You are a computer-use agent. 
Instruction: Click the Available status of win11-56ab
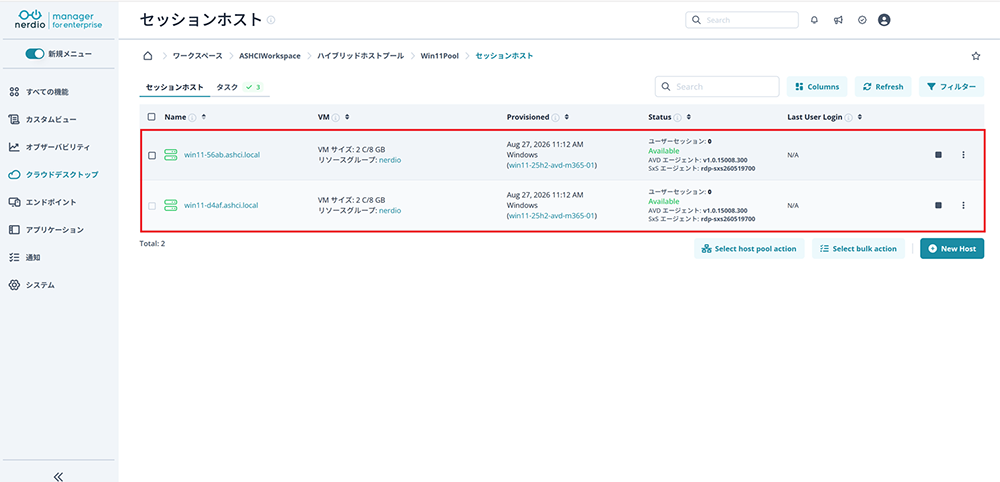[x=663, y=151]
